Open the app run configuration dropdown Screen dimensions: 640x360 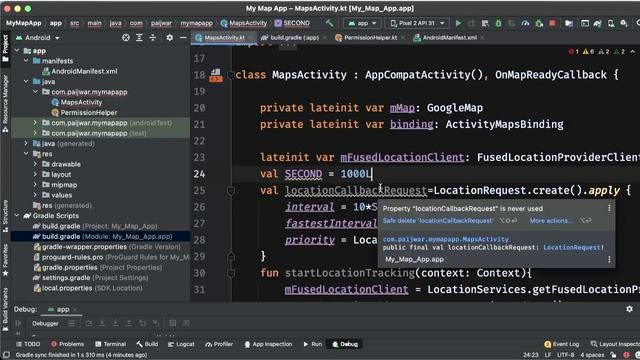pyautogui.click(x=362, y=23)
